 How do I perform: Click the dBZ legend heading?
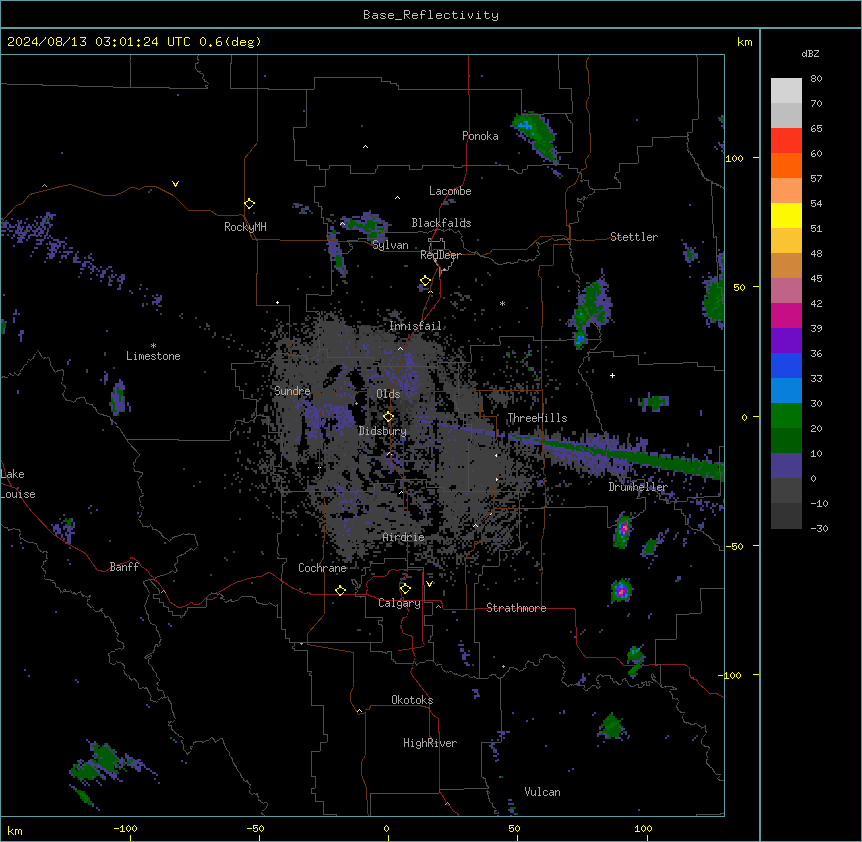tap(810, 54)
